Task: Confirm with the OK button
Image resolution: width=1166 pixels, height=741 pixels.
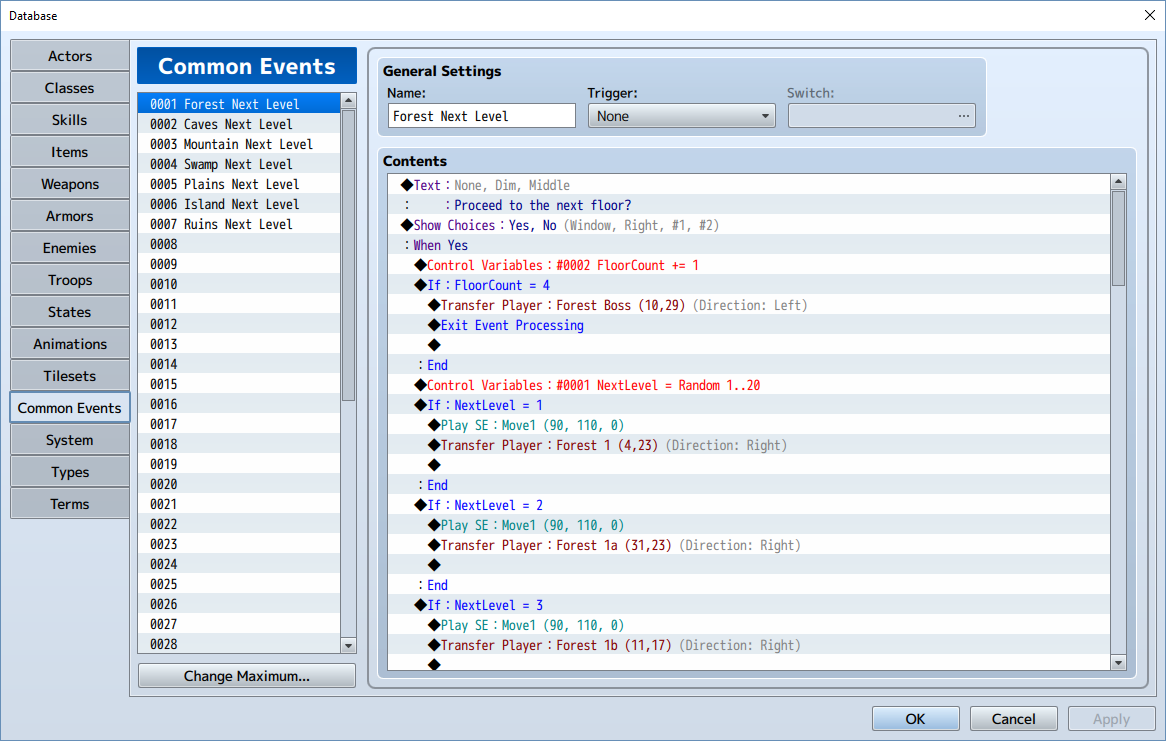Action: click(915, 719)
